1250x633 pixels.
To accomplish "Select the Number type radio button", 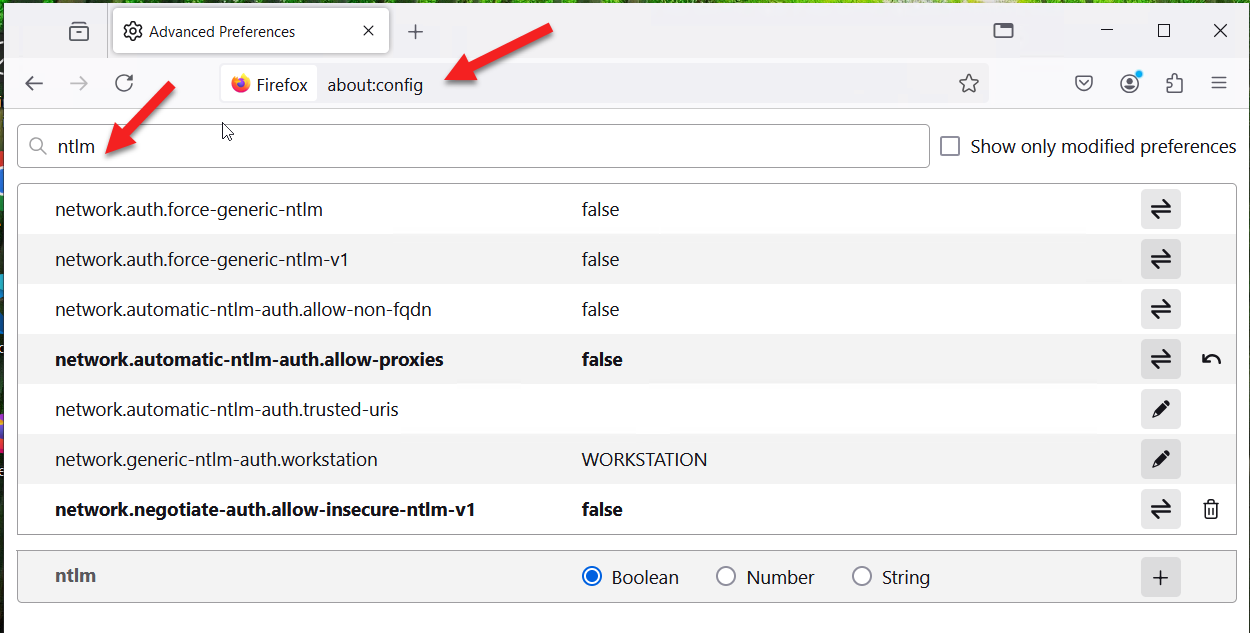I will [726, 577].
